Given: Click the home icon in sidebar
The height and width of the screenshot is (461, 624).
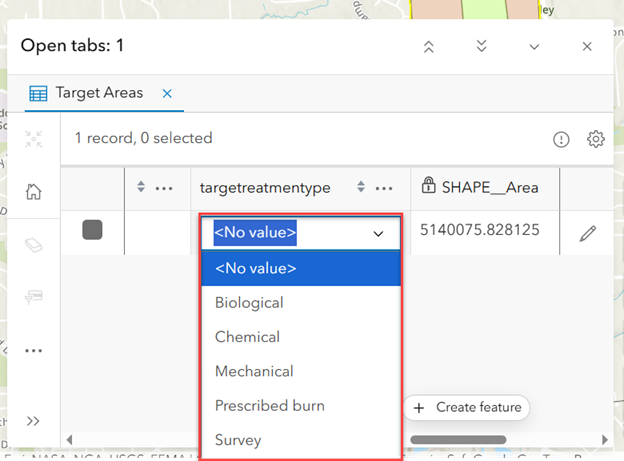Looking at the screenshot, I should pos(33,191).
